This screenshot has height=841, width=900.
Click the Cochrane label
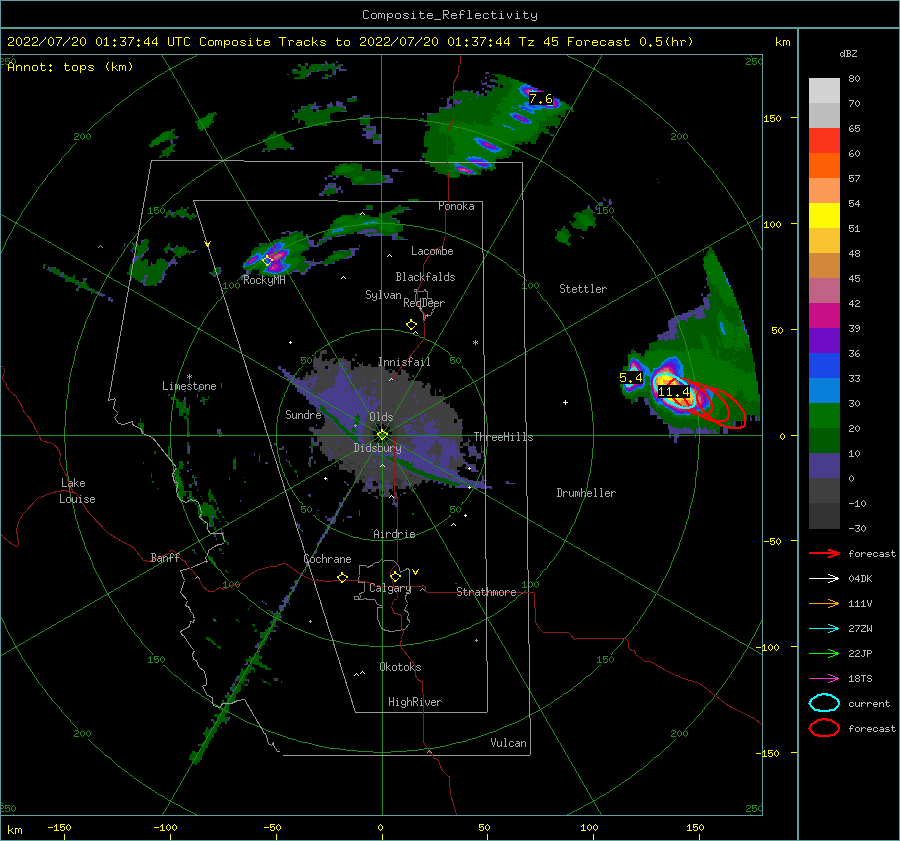tap(327, 559)
